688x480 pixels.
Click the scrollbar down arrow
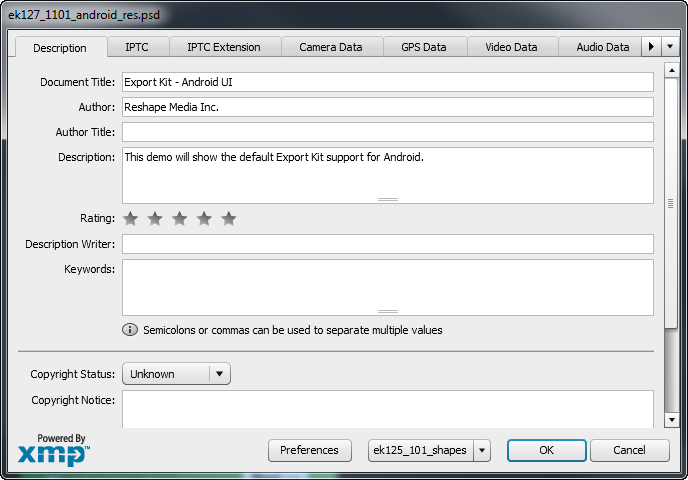(672, 420)
